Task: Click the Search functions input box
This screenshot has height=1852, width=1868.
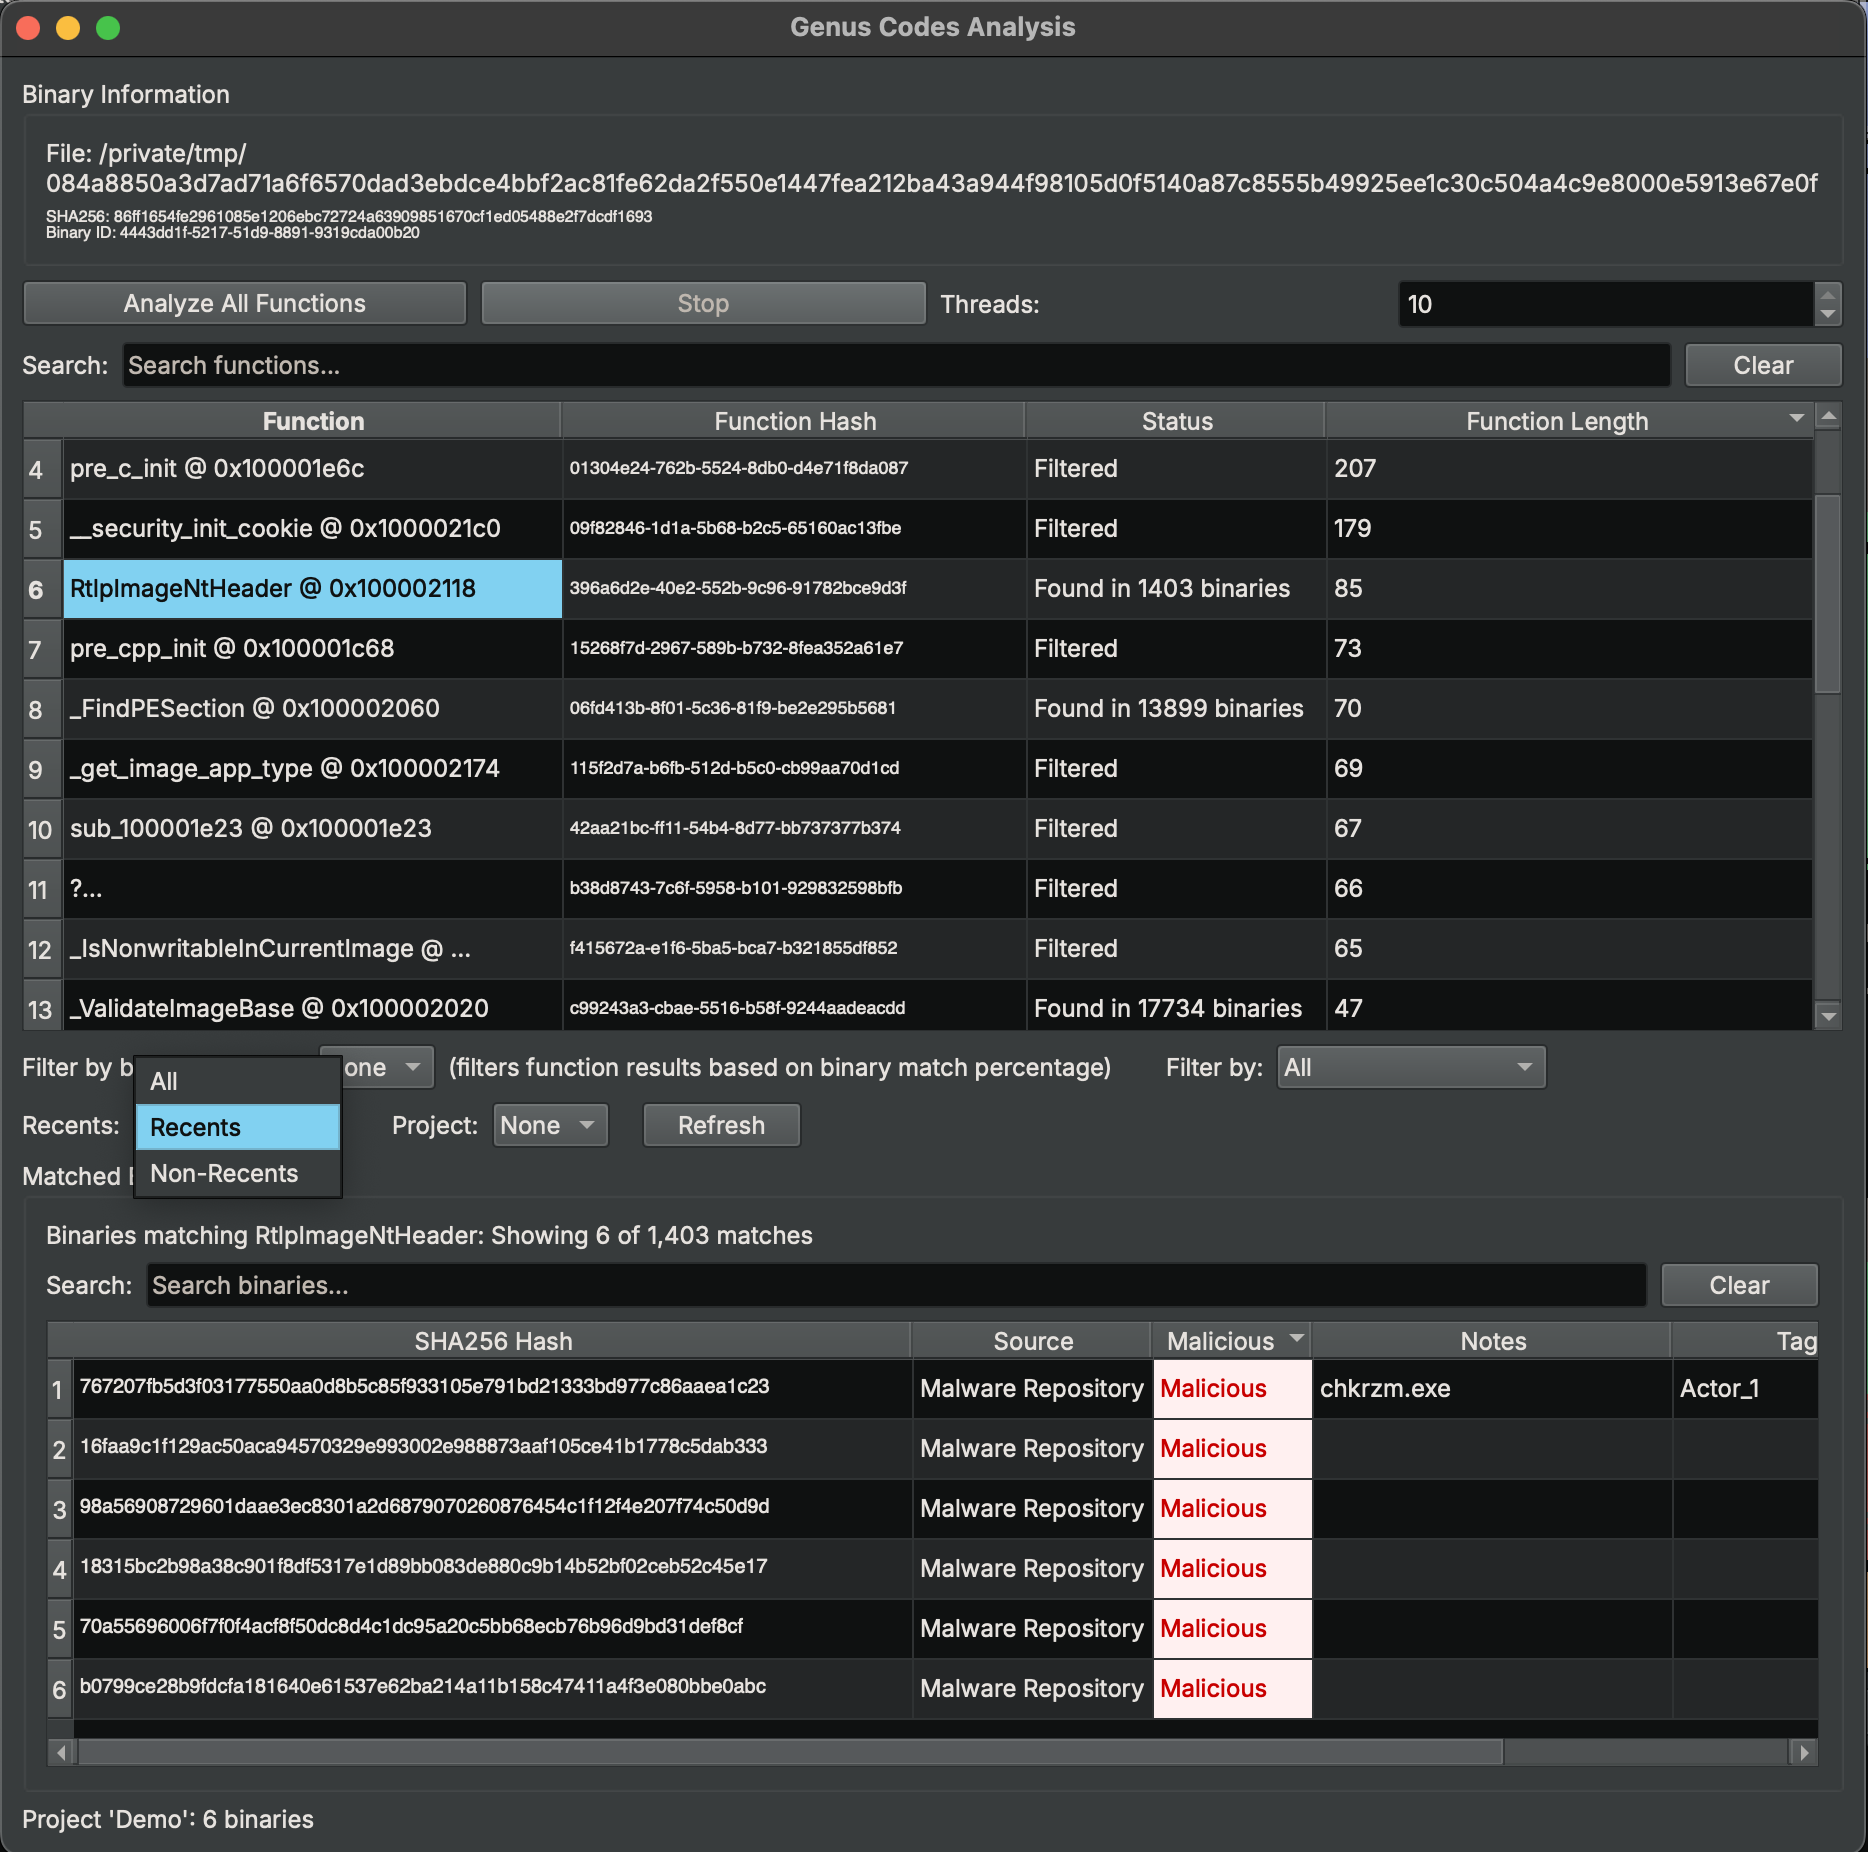Action: click(895, 365)
